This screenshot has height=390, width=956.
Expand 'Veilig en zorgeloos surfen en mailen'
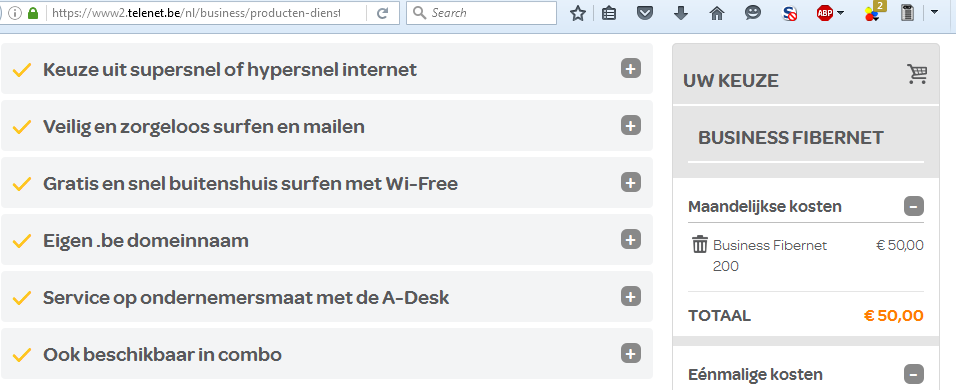[x=631, y=126]
